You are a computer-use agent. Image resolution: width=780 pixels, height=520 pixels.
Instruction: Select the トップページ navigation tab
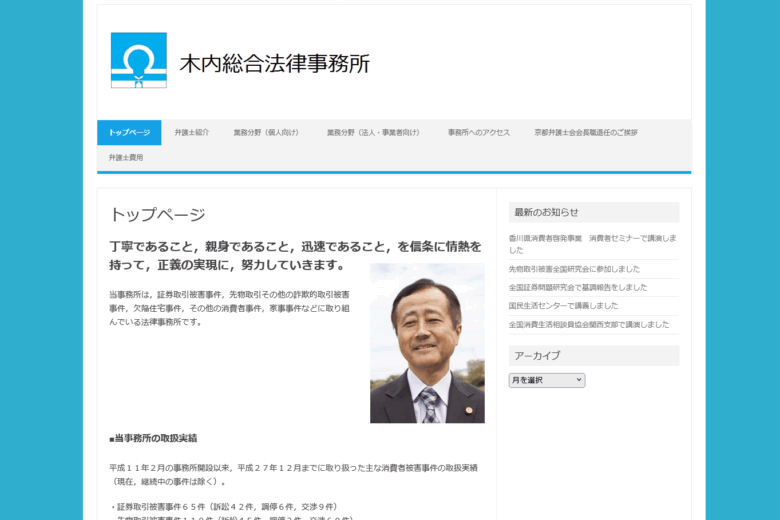(129, 132)
